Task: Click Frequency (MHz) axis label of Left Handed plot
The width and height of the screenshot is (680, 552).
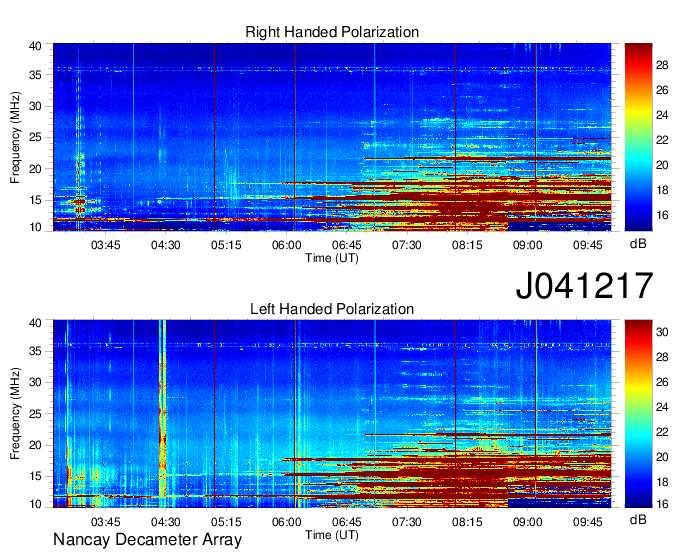Action: pyautogui.click(x=15, y=414)
